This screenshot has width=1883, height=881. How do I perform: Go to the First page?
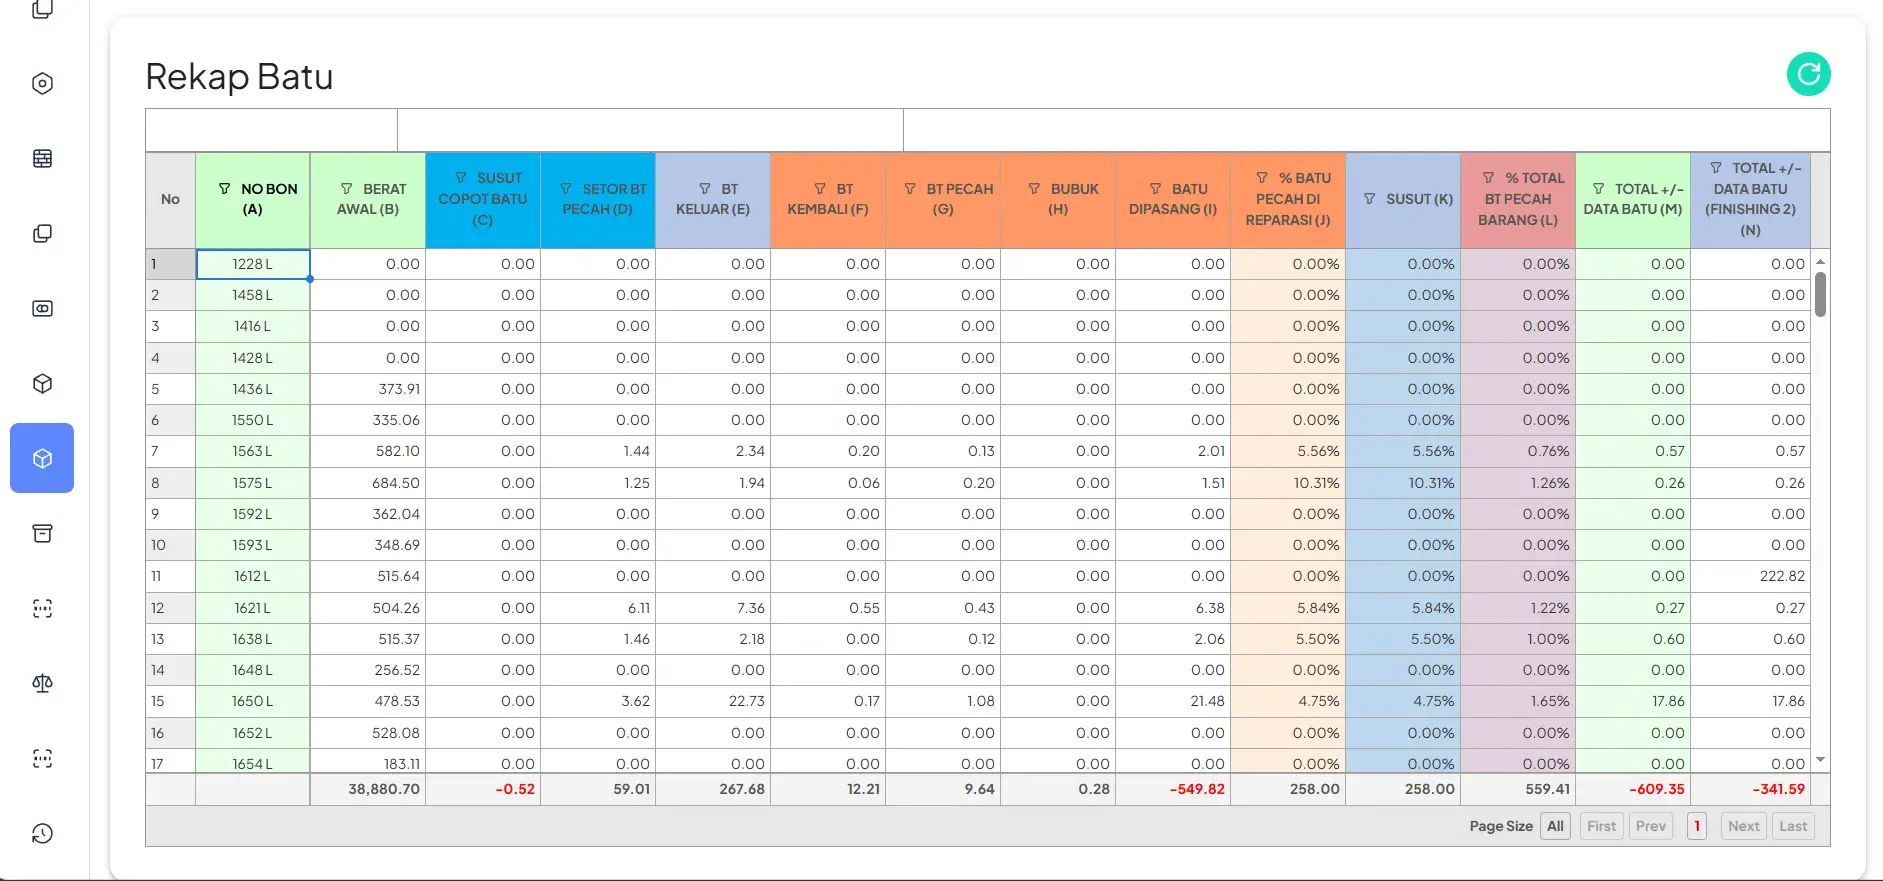pyautogui.click(x=1601, y=826)
